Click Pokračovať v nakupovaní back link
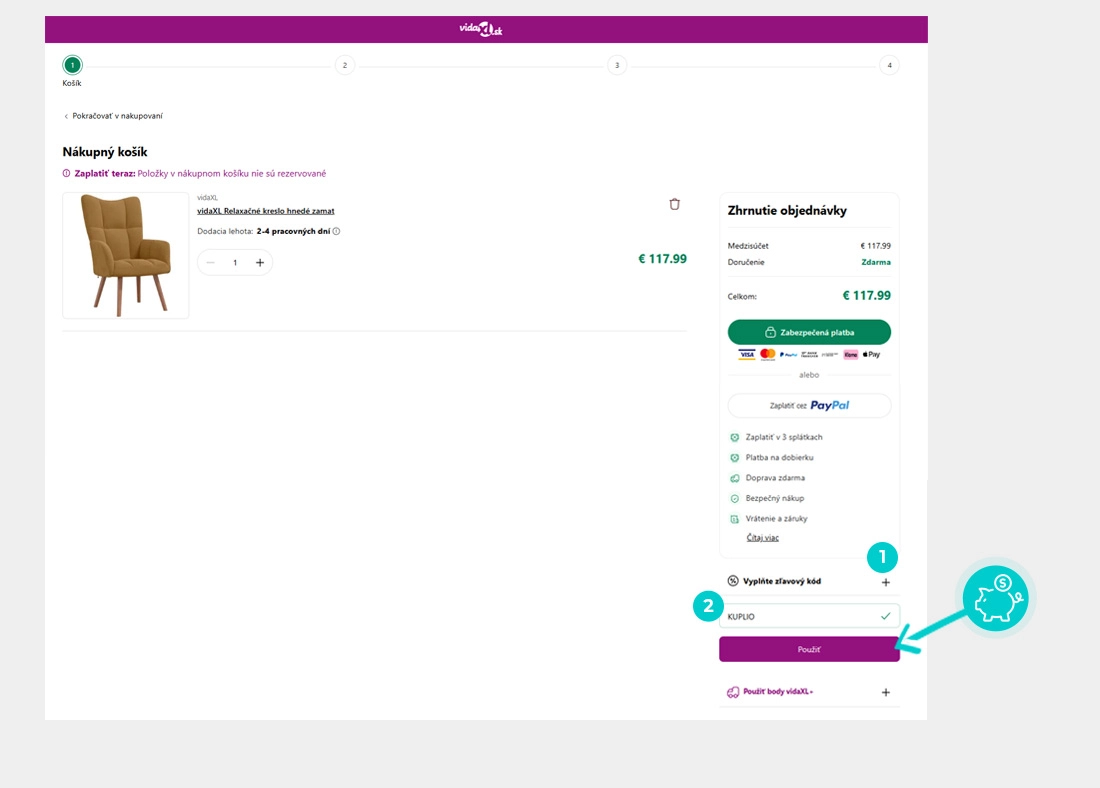Screen dimensions: 1100x788 click(x=113, y=116)
